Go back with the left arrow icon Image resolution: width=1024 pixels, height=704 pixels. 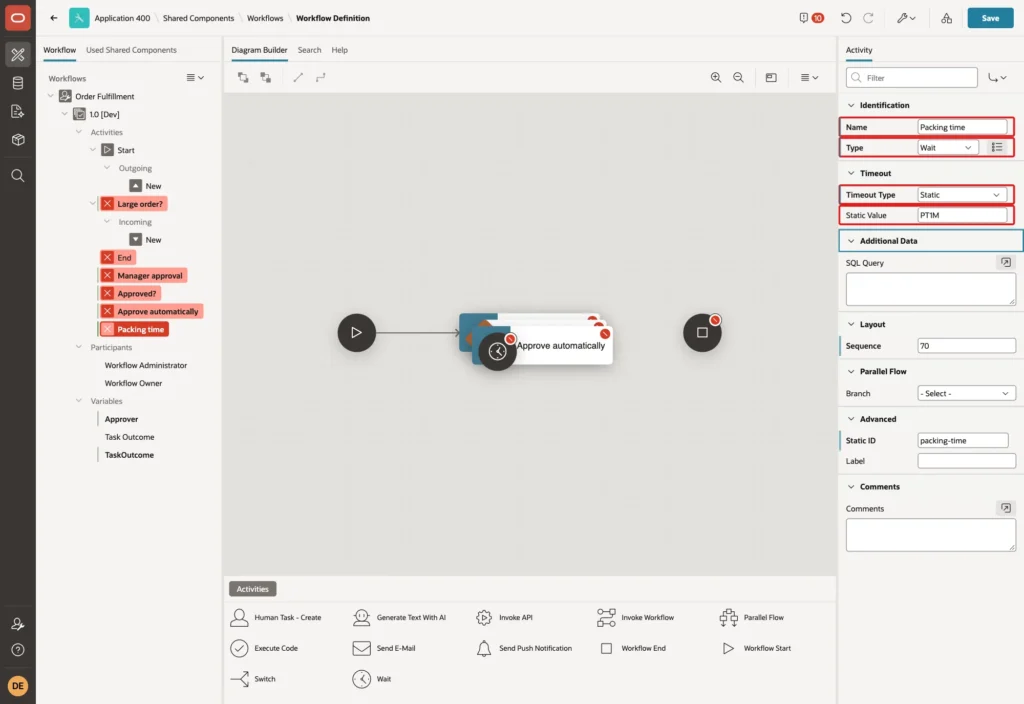(x=54, y=18)
